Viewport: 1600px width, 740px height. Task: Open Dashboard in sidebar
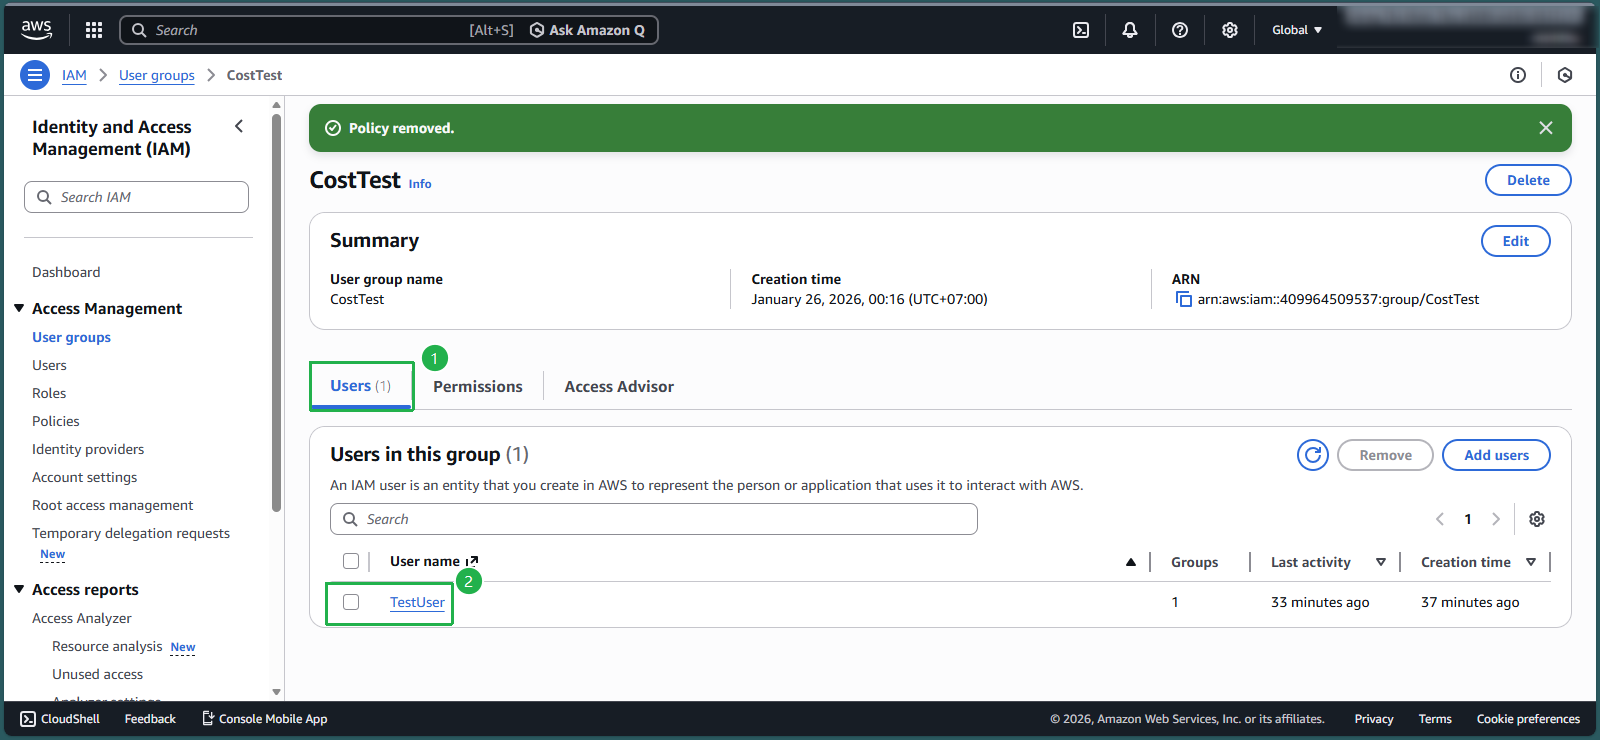pyautogui.click(x=66, y=272)
